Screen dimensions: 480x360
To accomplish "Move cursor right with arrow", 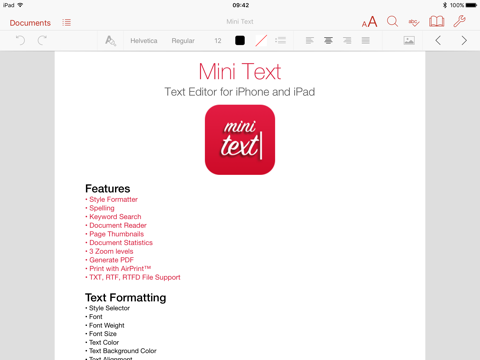I will pyautogui.click(x=464, y=40).
